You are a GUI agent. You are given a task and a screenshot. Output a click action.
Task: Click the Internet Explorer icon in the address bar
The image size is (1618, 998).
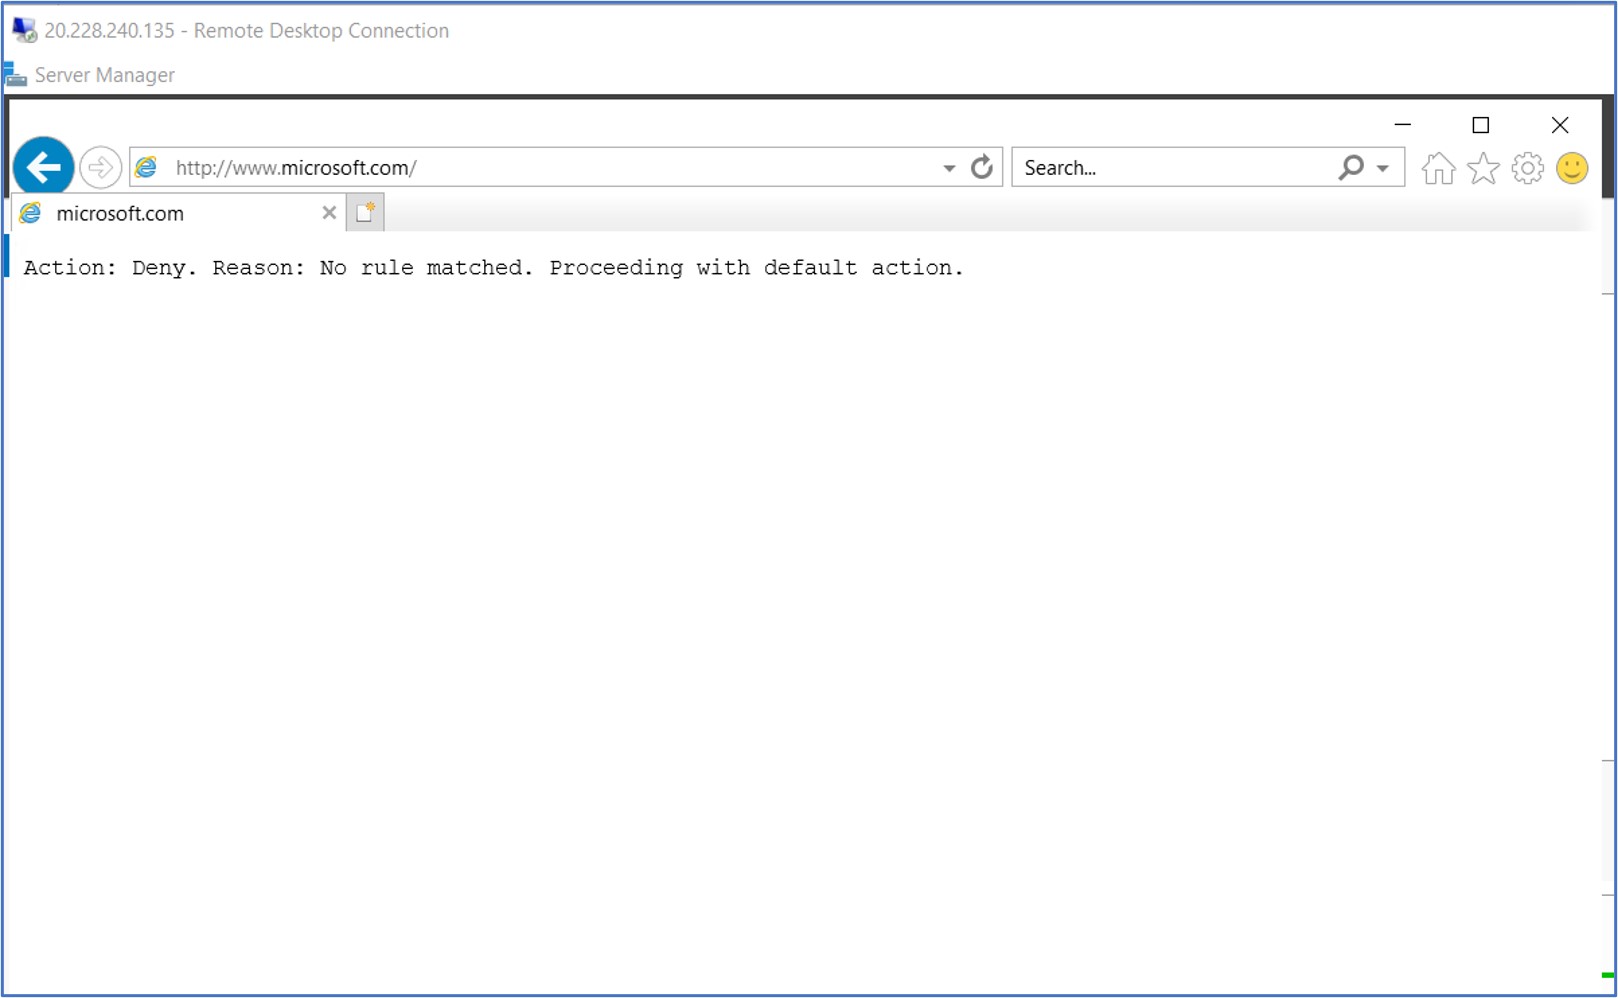point(146,167)
